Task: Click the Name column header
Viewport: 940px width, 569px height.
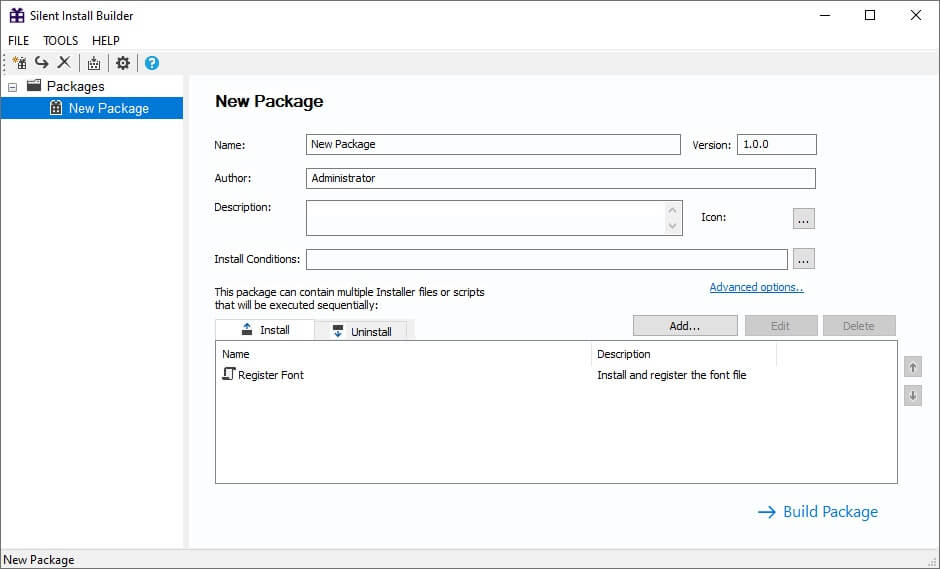Action: (x=403, y=354)
